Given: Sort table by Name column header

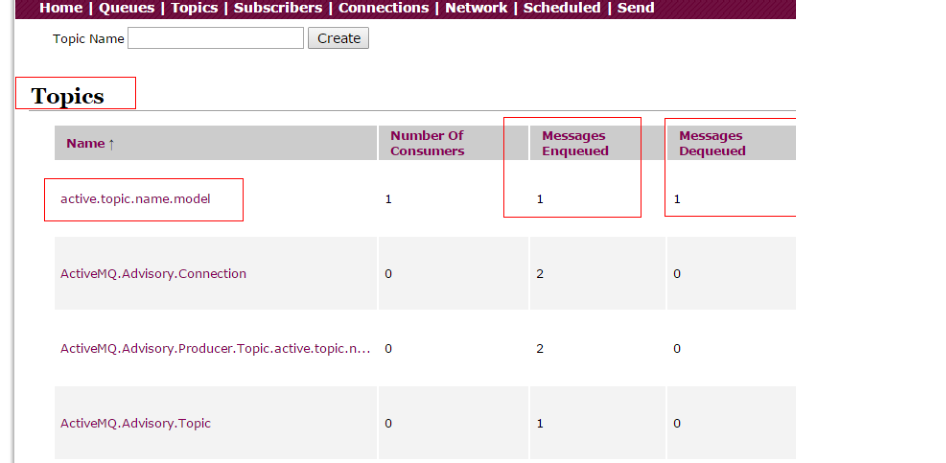Looking at the screenshot, I should coord(90,144).
